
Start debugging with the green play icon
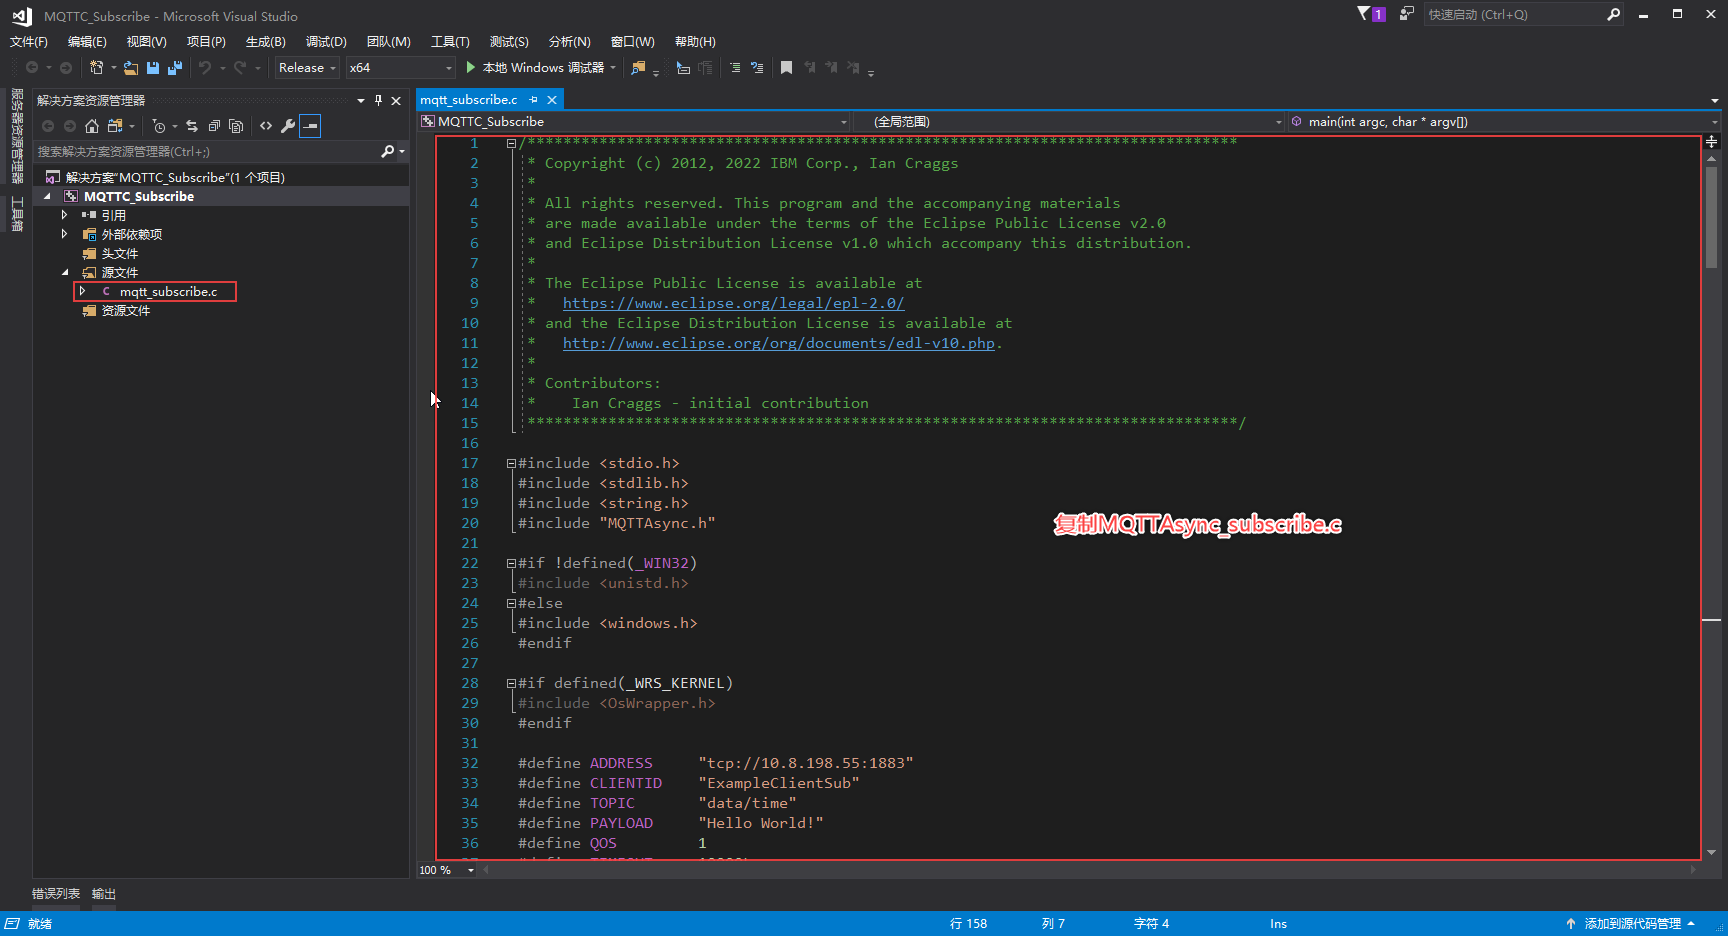point(470,68)
